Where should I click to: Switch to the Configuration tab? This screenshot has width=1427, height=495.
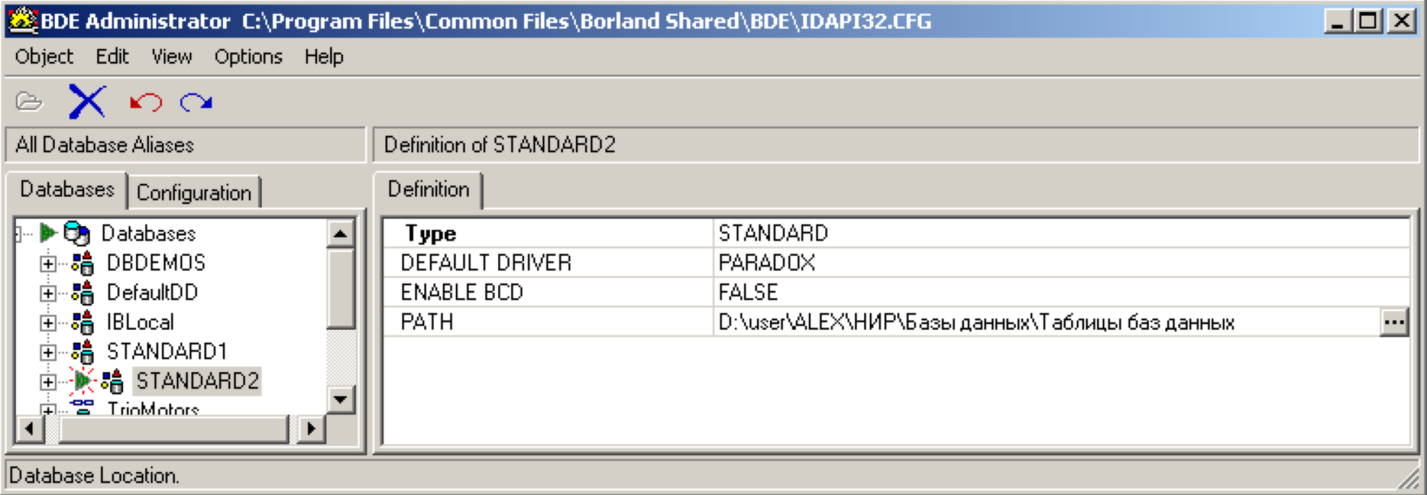(x=194, y=192)
